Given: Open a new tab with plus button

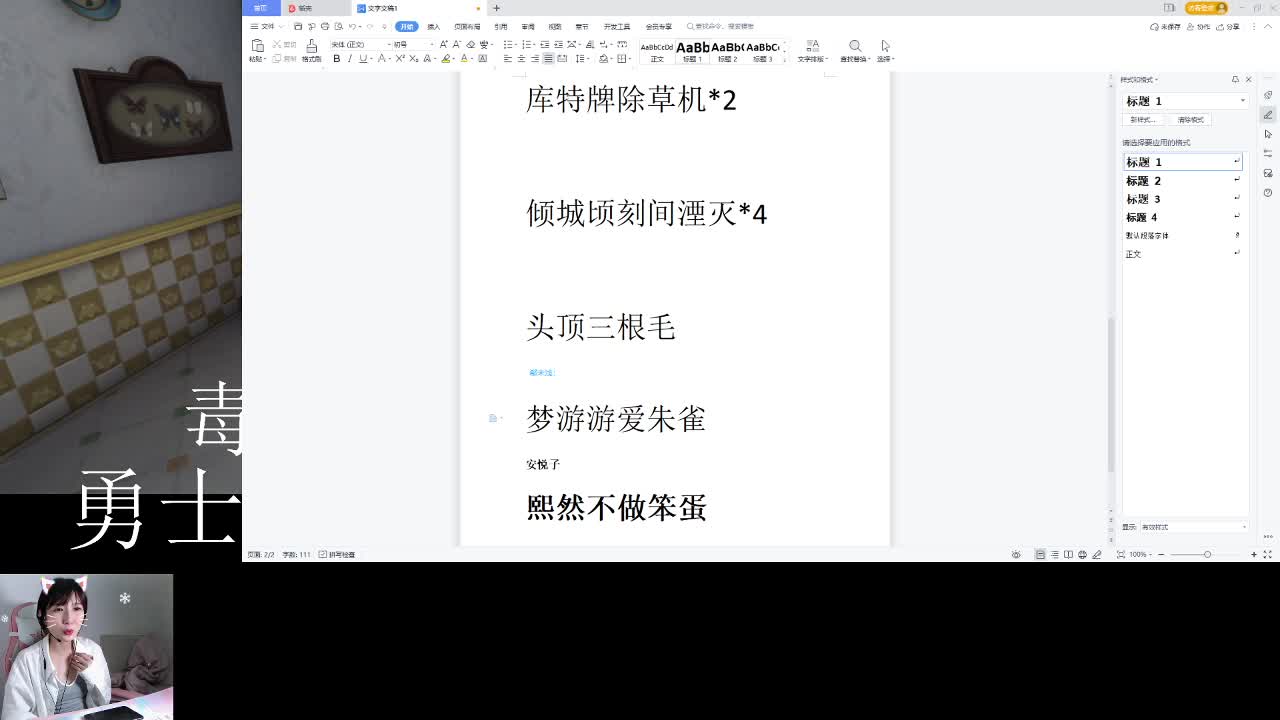Looking at the screenshot, I should tap(496, 8).
